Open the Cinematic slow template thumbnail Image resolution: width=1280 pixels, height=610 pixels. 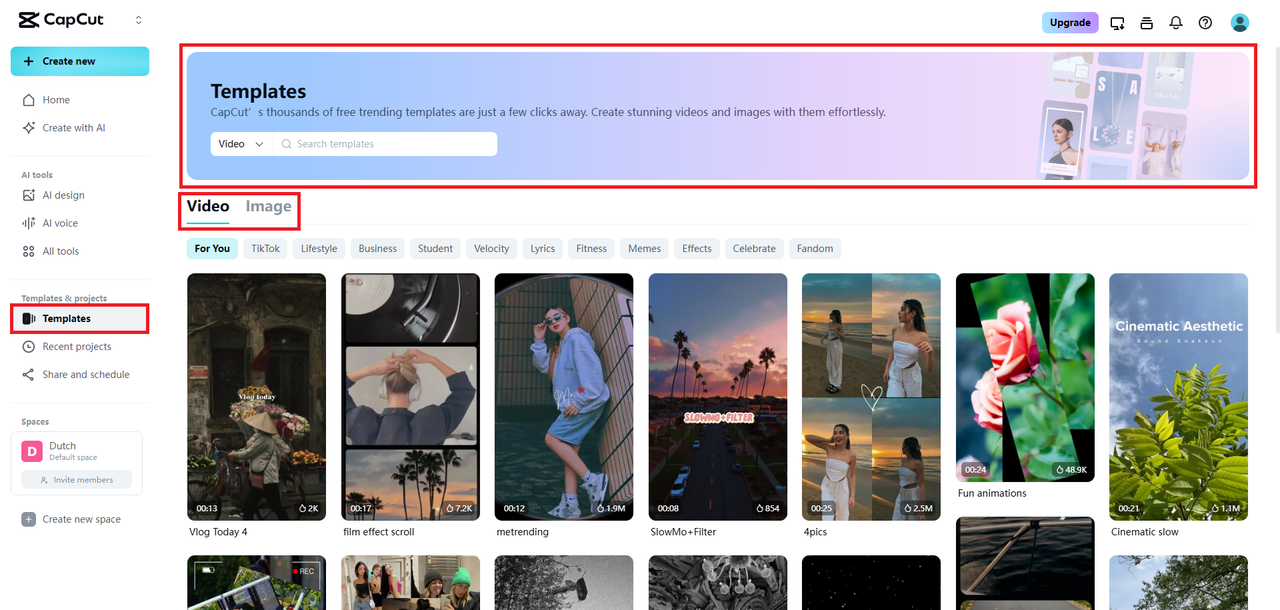1178,396
